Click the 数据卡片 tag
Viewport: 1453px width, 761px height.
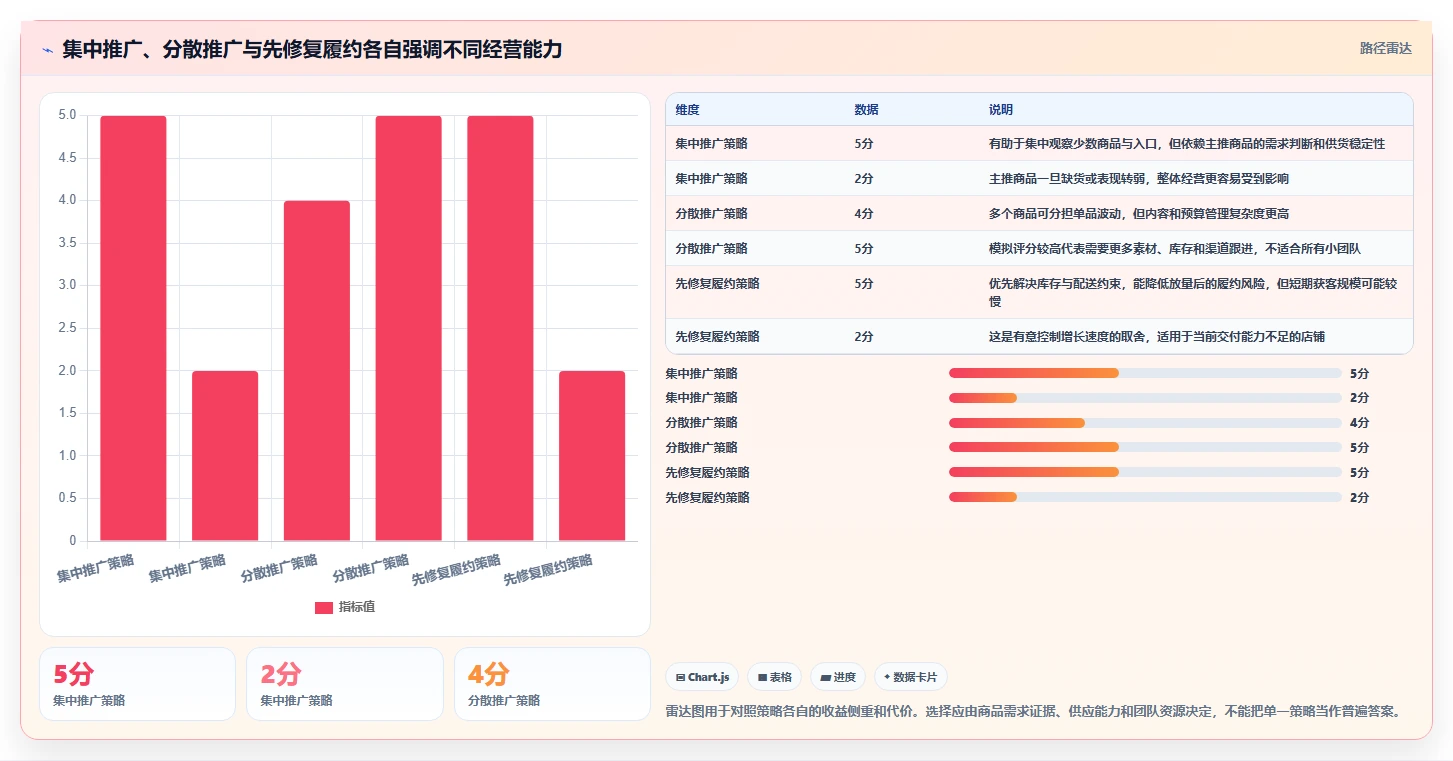click(910, 677)
